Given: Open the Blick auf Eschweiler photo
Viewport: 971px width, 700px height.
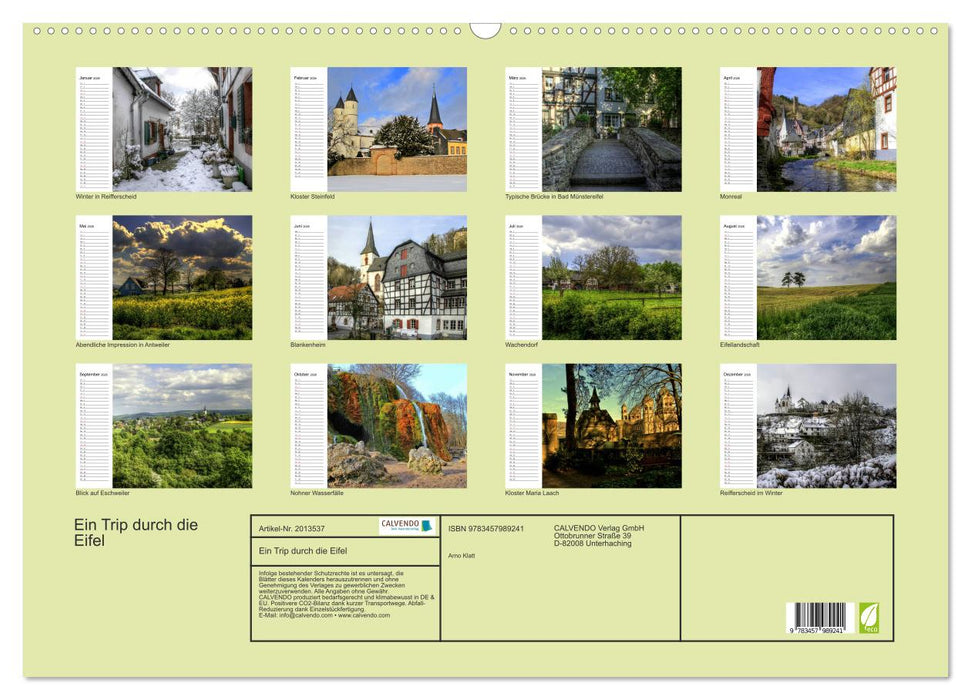Looking at the screenshot, I should [x=181, y=426].
